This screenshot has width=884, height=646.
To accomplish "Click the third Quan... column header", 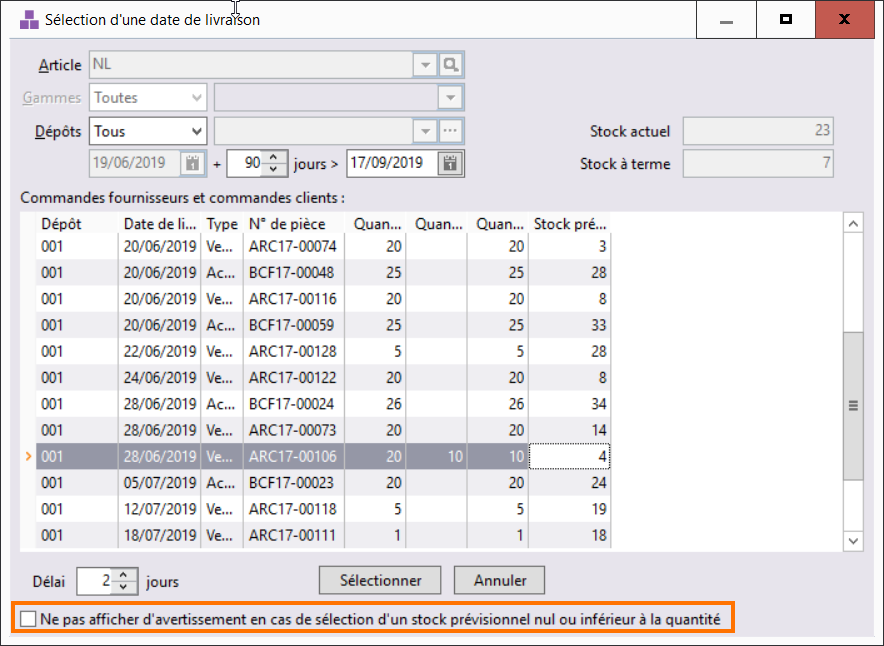I will 498,224.
